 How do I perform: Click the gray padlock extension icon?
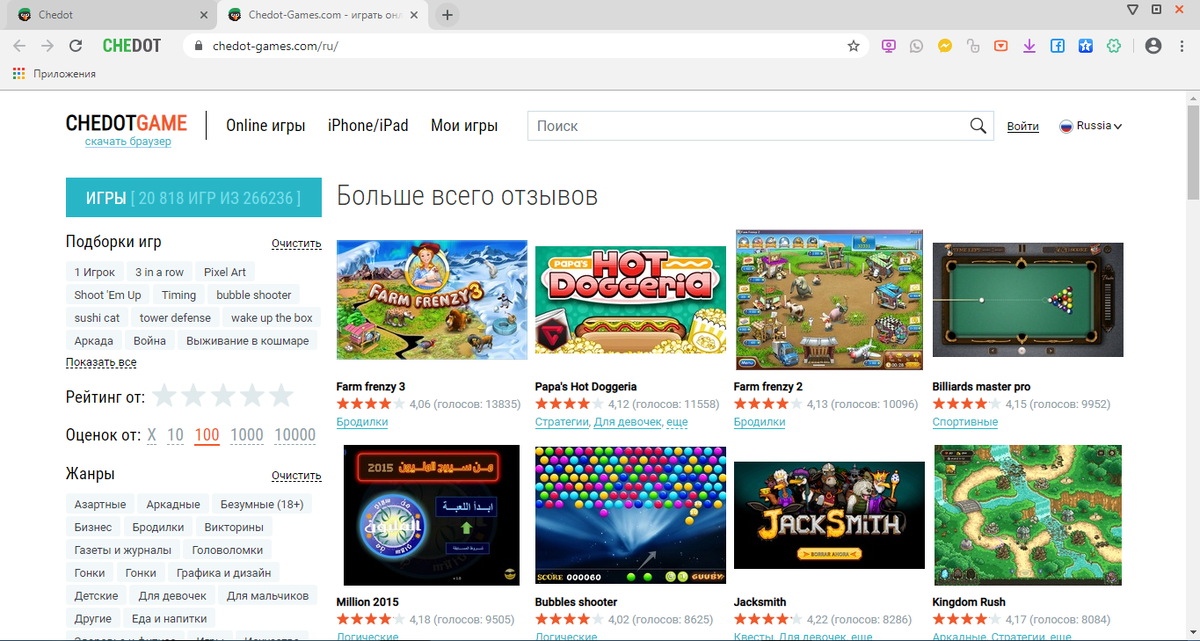(x=972, y=46)
